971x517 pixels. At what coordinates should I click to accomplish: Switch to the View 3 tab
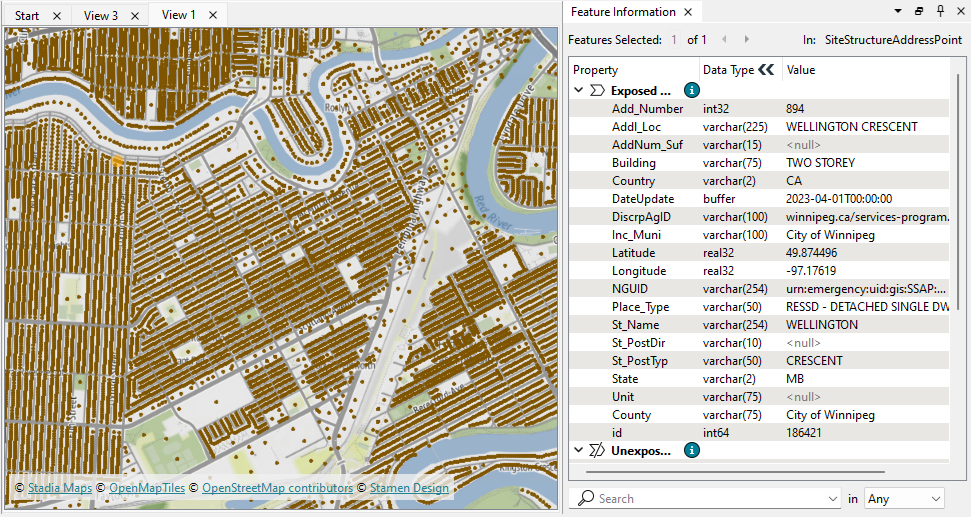tap(101, 15)
